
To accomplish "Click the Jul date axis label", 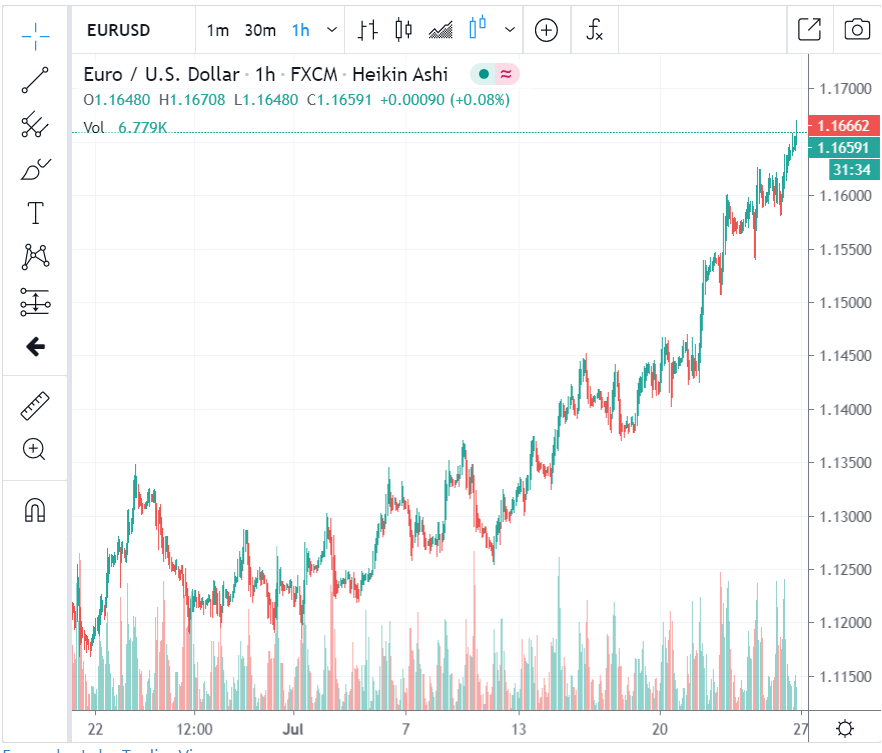I will [x=293, y=729].
